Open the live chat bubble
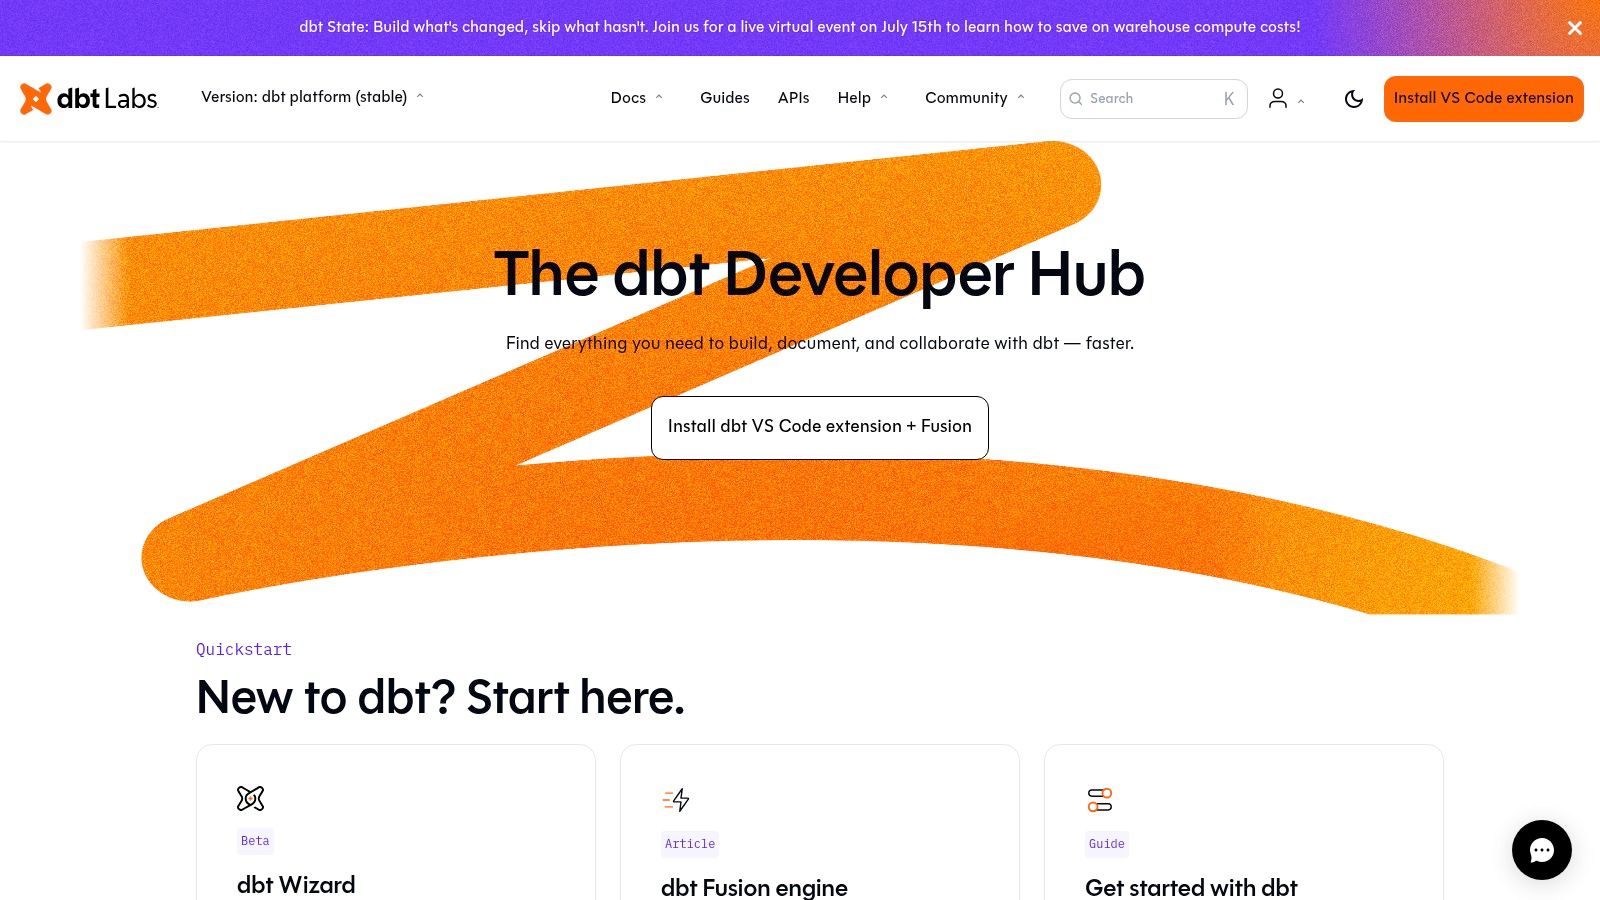Screen dimensions: 1600x900 [1541, 850]
